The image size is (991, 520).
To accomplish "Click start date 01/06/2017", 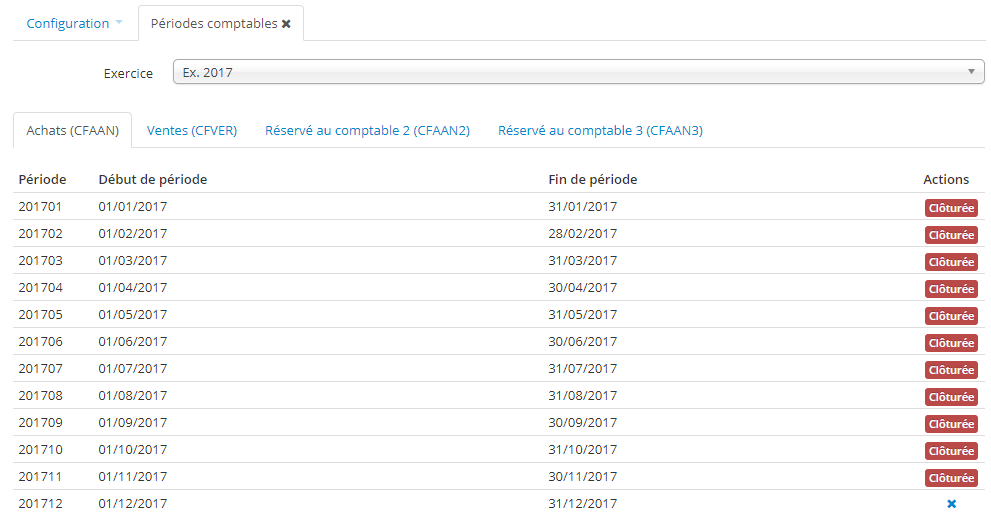I will click(133, 341).
